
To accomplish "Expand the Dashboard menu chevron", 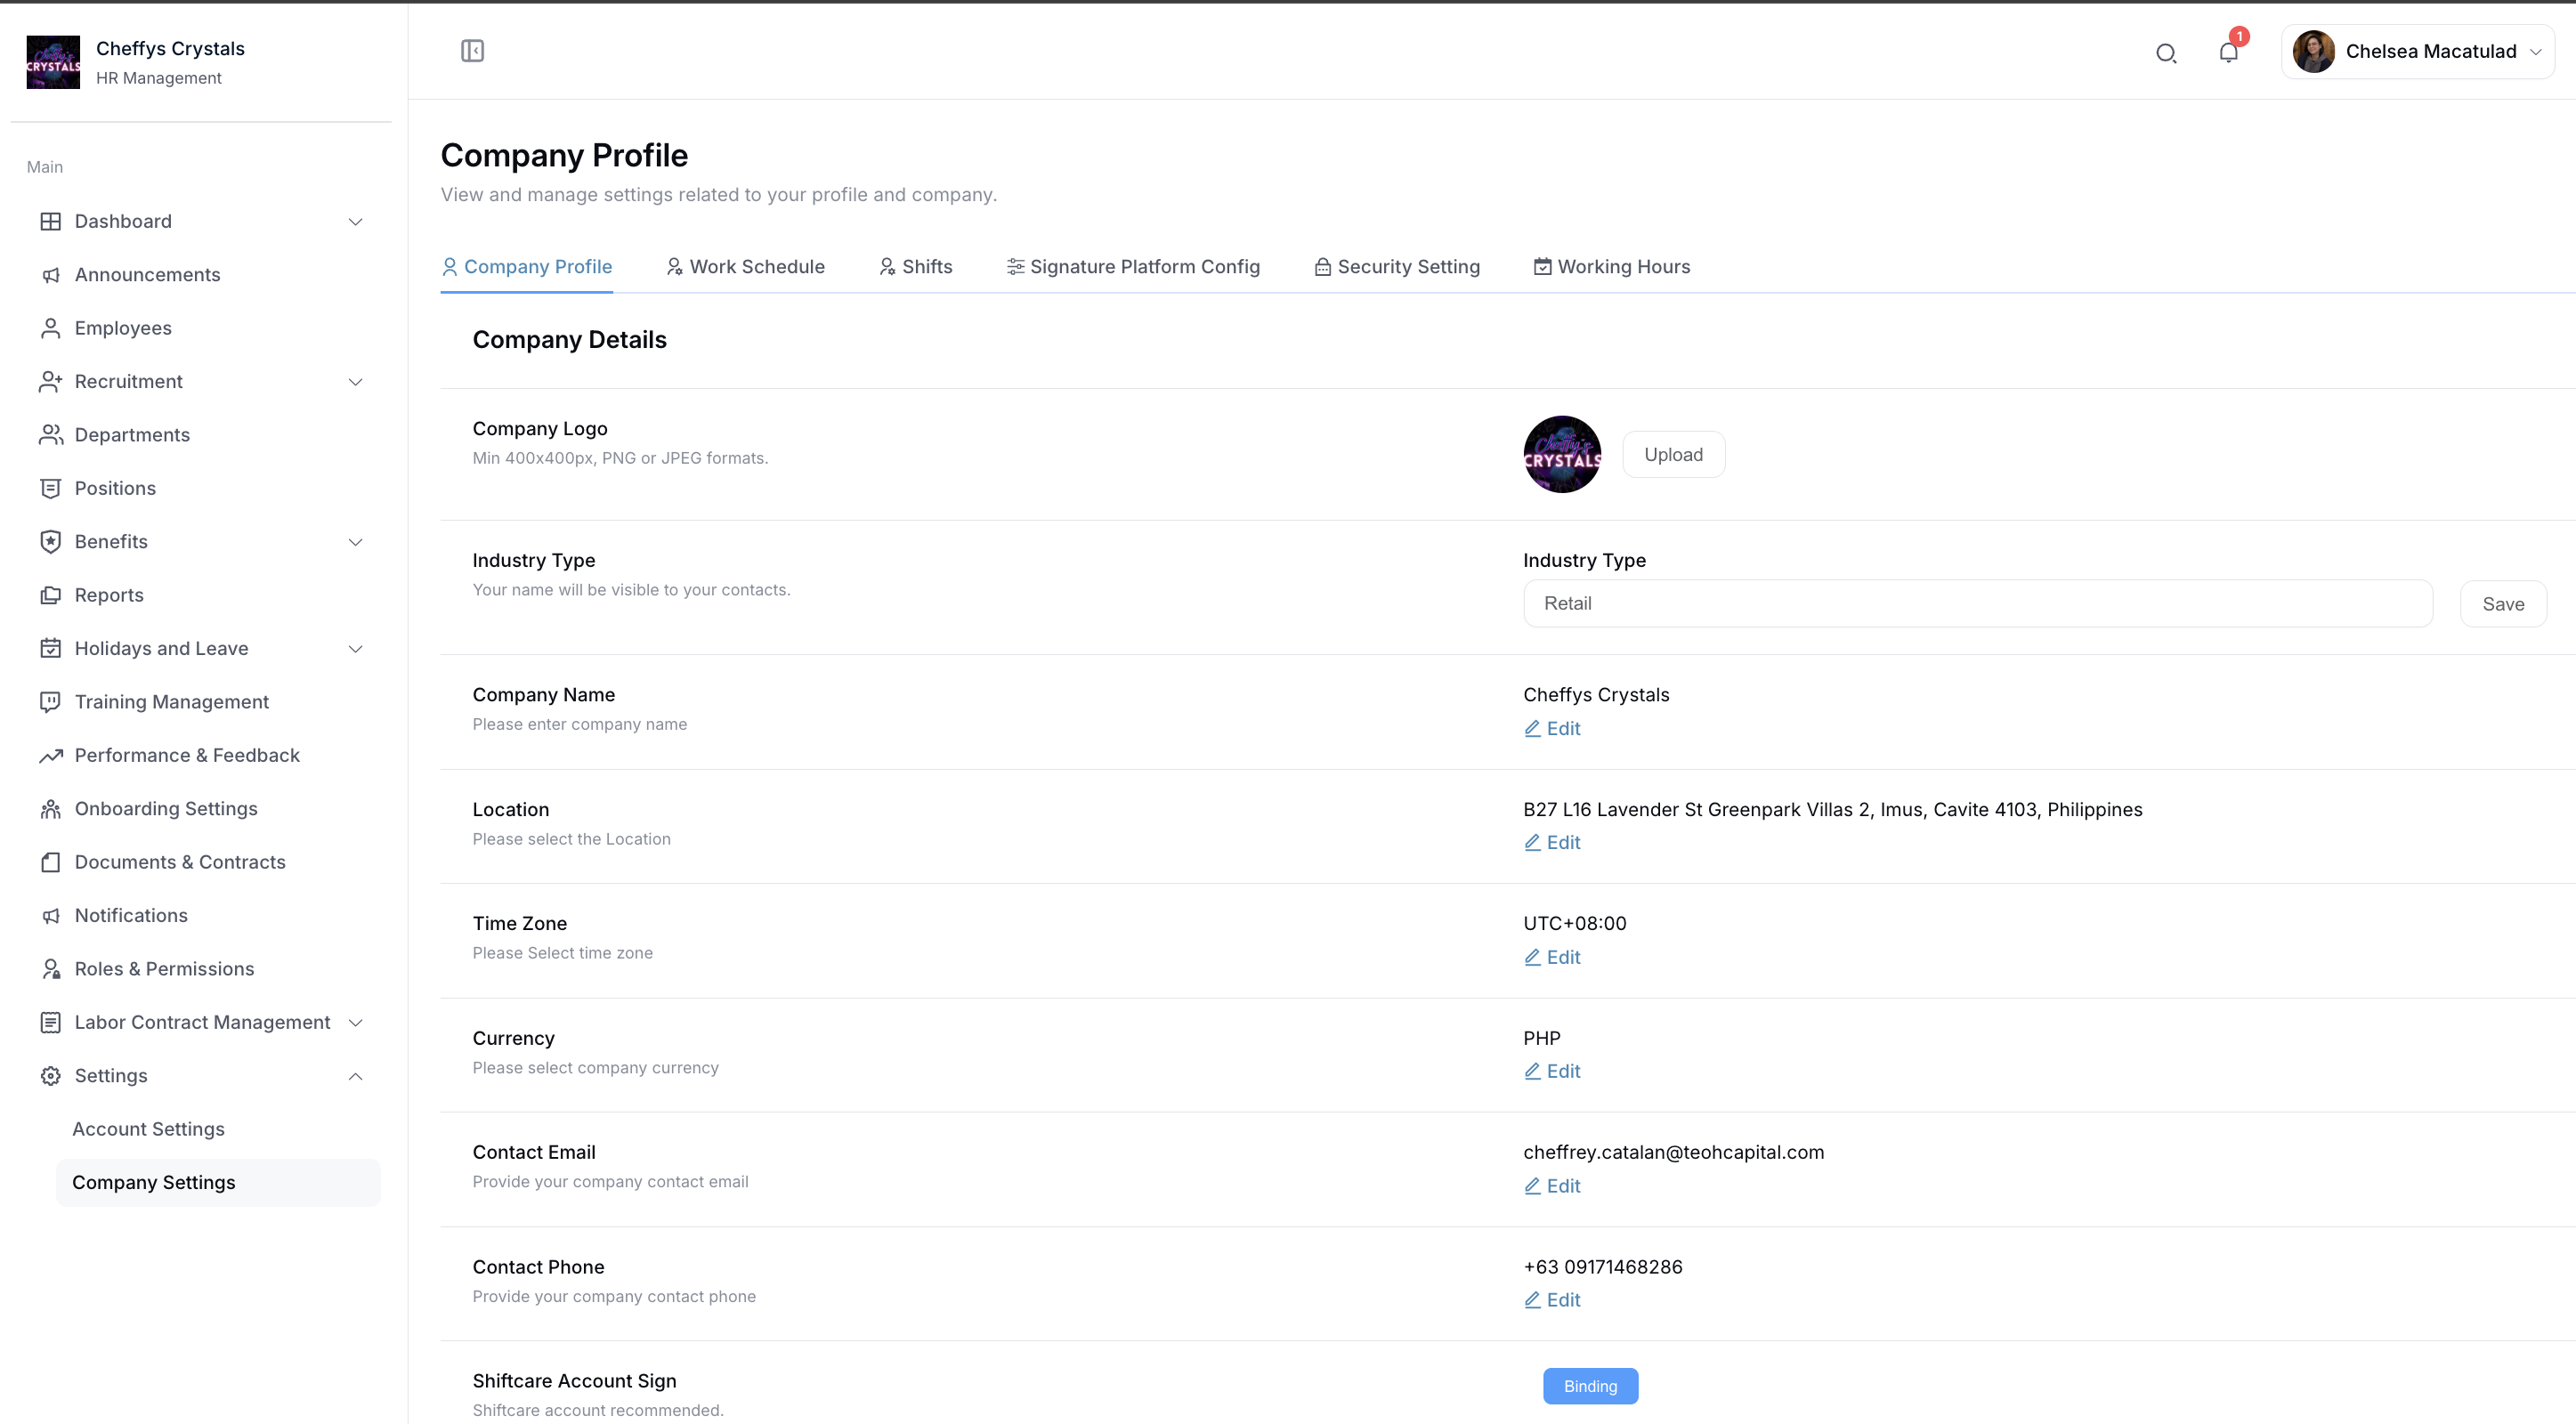I will (355, 222).
